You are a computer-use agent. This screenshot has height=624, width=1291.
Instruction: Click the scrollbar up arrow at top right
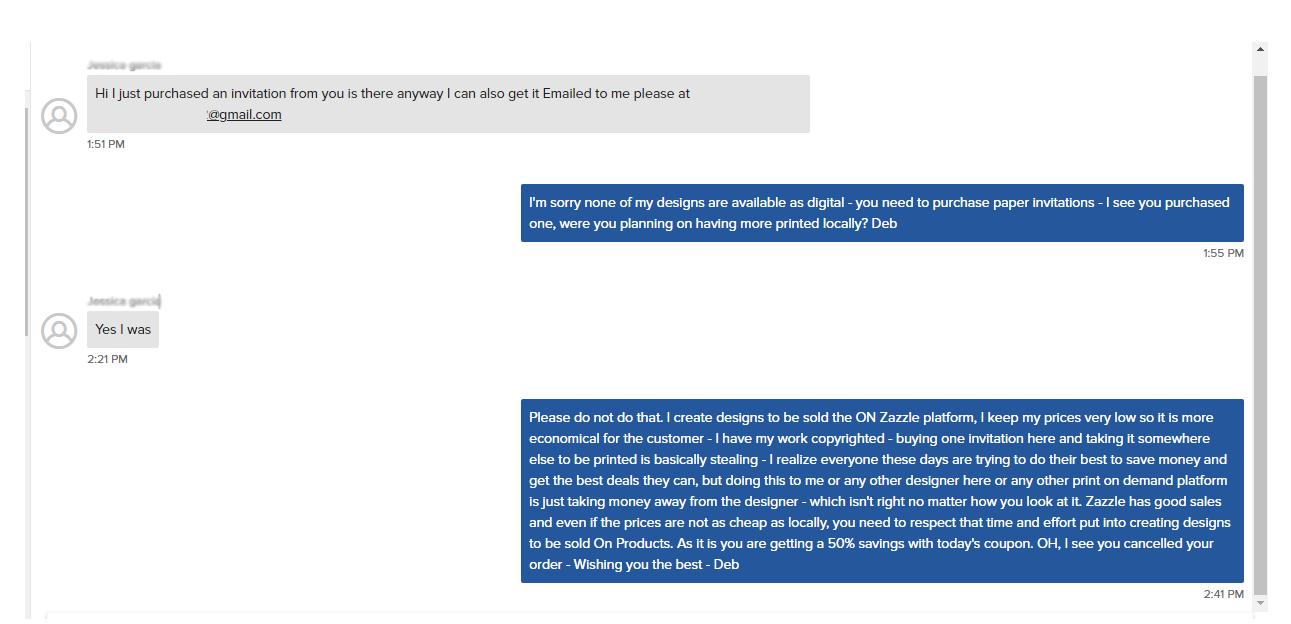pyautogui.click(x=1260, y=48)
